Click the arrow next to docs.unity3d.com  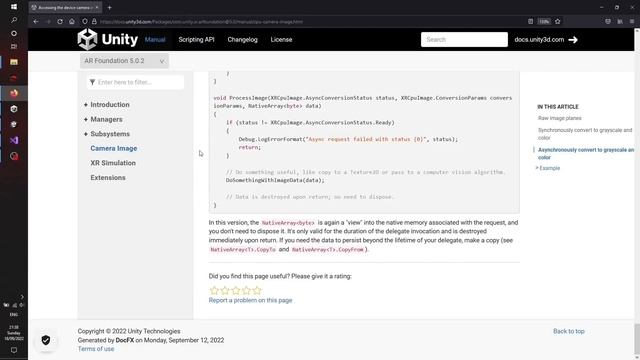(x=573, y=40)
